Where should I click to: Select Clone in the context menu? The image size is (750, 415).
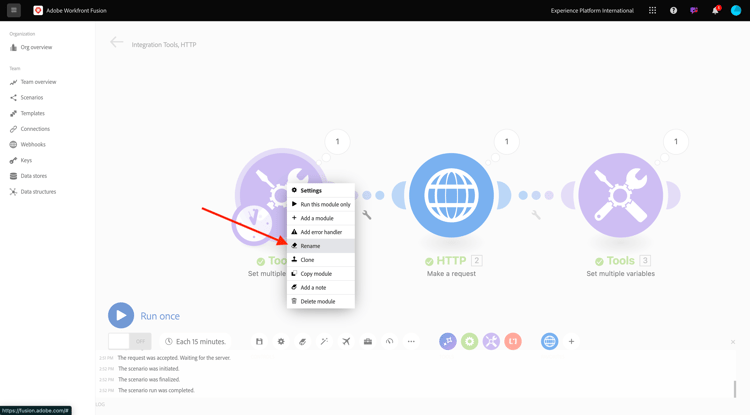pyautogui.click(x=320, y=260)
